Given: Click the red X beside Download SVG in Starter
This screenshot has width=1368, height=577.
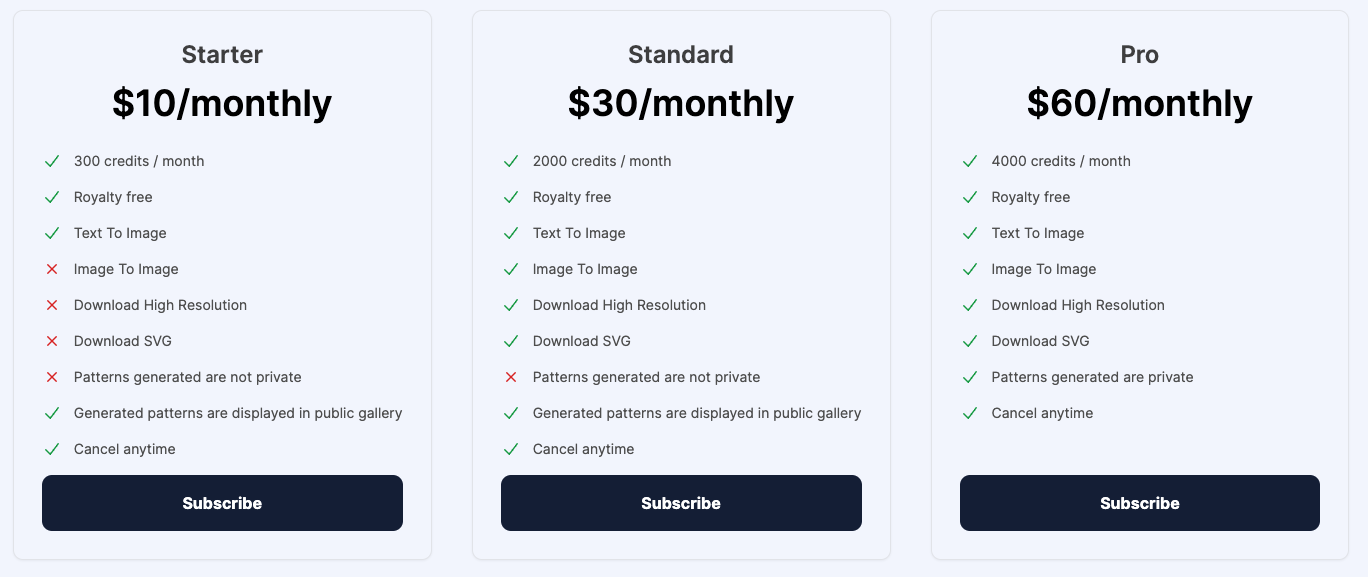Looking at the screenshot, I should 52,341.
